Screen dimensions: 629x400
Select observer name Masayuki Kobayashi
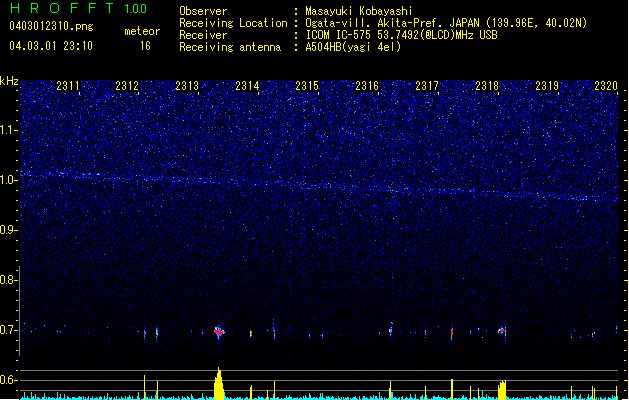359,11
